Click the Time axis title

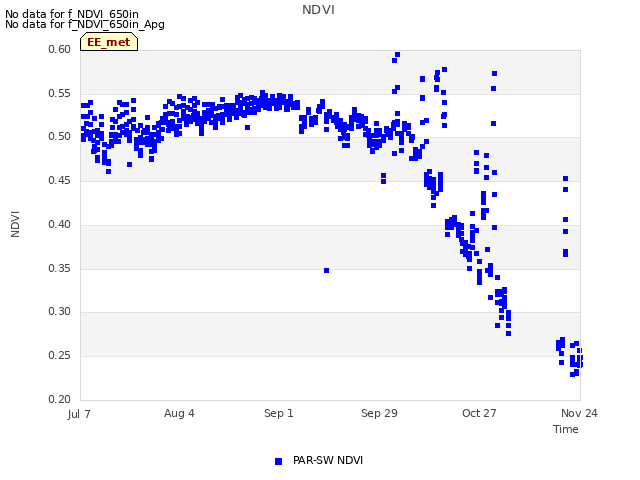[x=566, y=429]
